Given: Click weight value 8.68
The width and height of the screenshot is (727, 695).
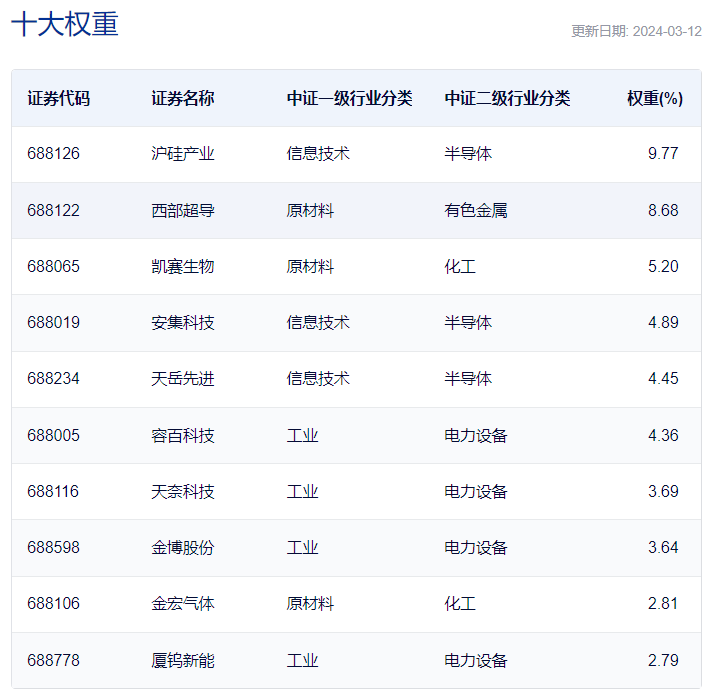Looking at the screenshot, I should pyautogui.click(x=663, y=210).
